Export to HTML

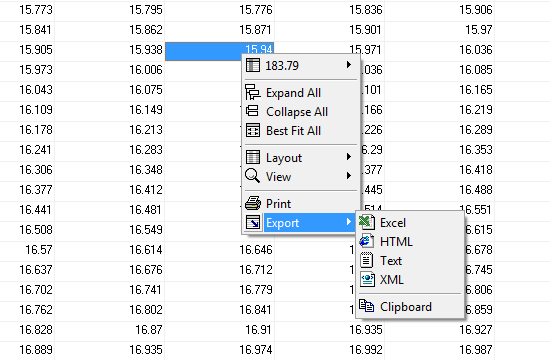click(x=410, y=242)
